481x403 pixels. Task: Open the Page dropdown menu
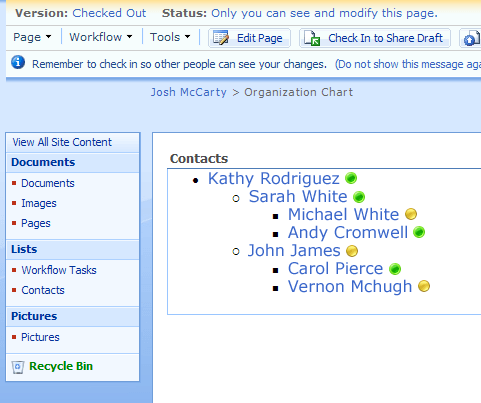pos(32,37)
